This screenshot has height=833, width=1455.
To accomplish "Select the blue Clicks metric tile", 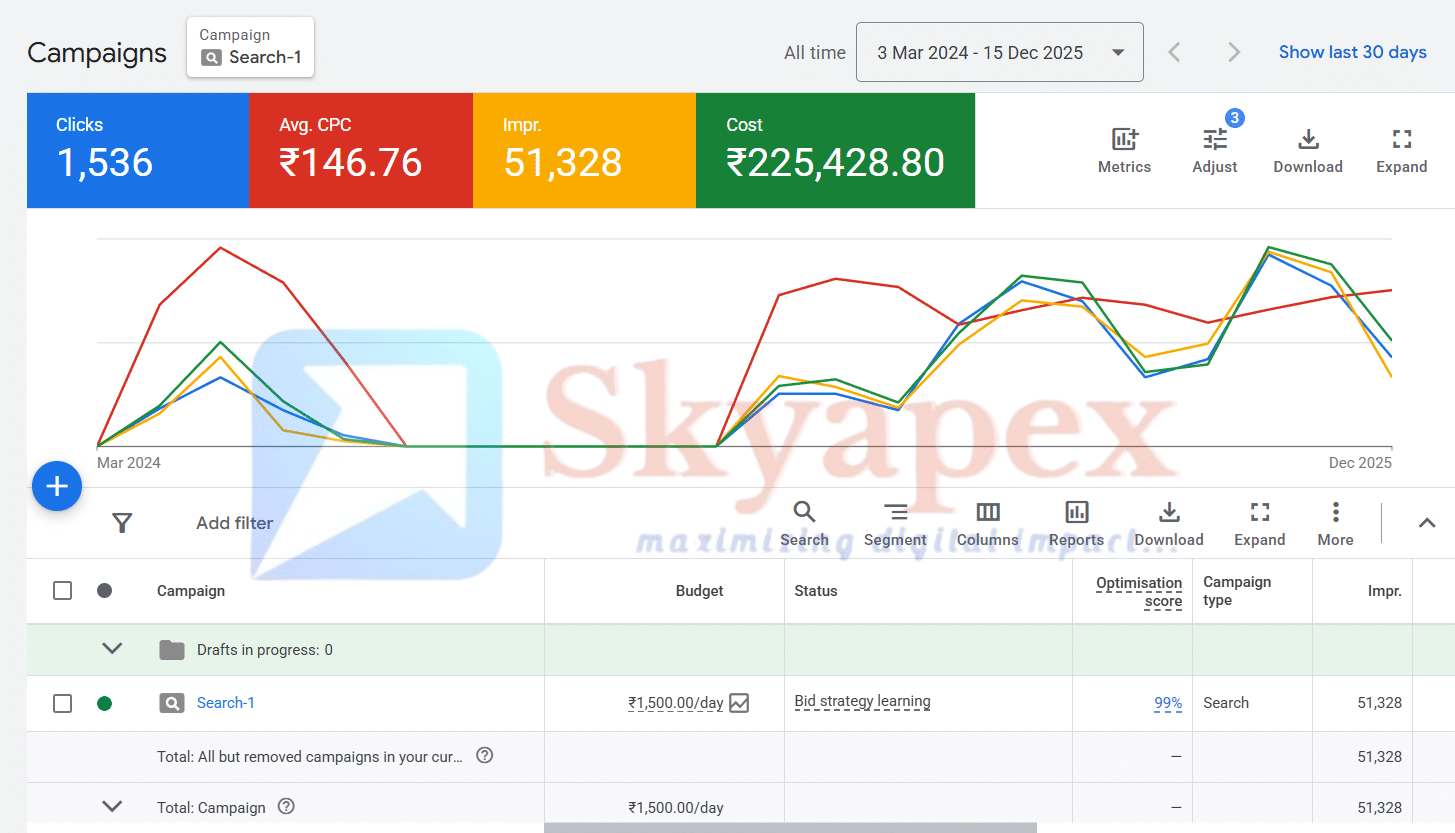I will pos(138,150).
